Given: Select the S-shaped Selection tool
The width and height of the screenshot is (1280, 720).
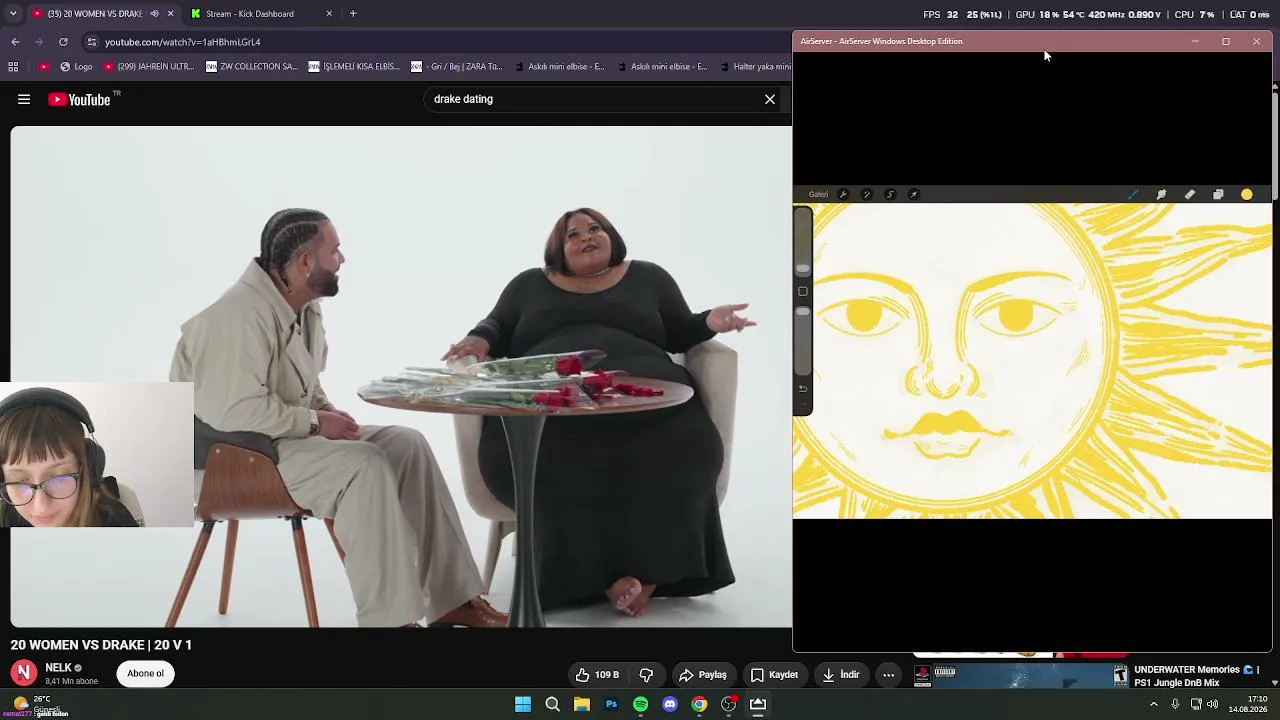Looking at the screenshot, I should pyautogui.click(x=890, y=194).
